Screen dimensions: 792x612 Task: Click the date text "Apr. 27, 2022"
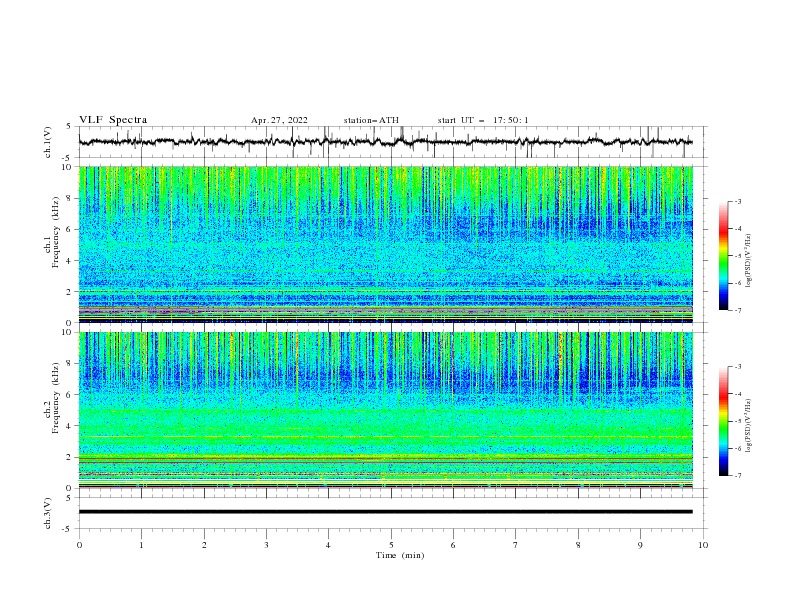coord(279,120)
